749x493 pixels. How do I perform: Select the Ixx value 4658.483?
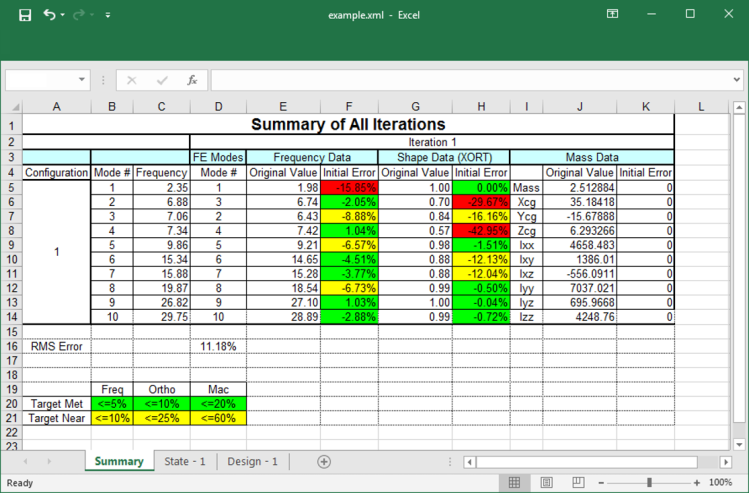point(579,245)
